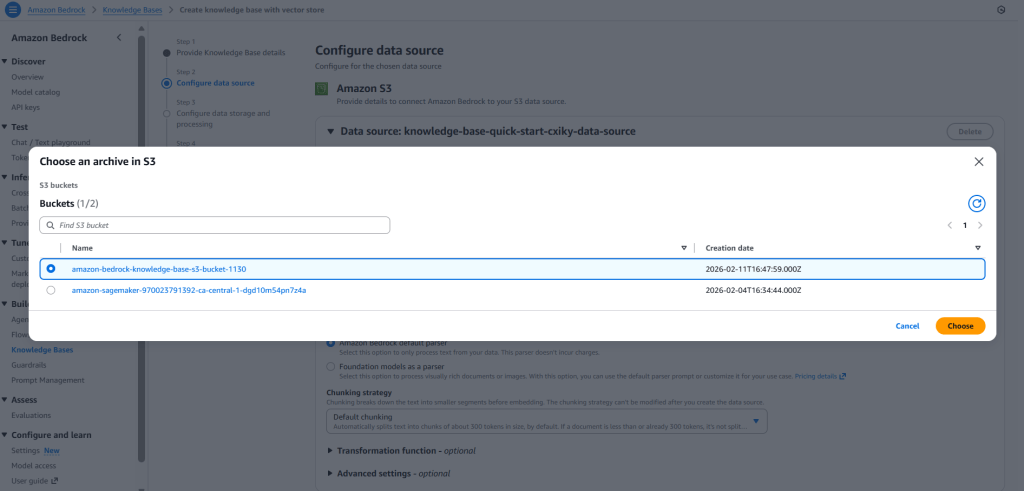Image resolution: width=1024 pixels, height=491 pixels.
Task: Expand the Advanced settings section
Action: click(331, 473)
